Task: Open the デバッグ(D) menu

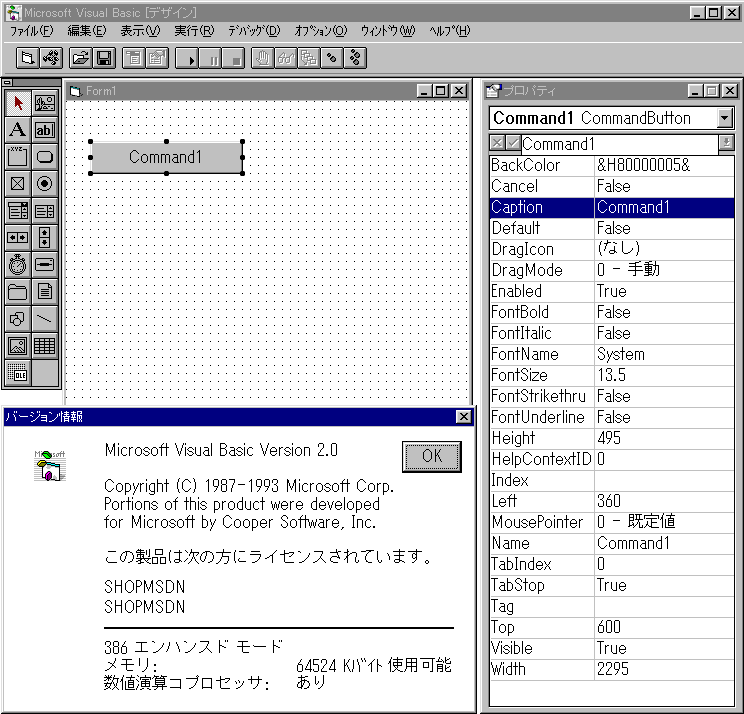Action: (x=254, y=31)
